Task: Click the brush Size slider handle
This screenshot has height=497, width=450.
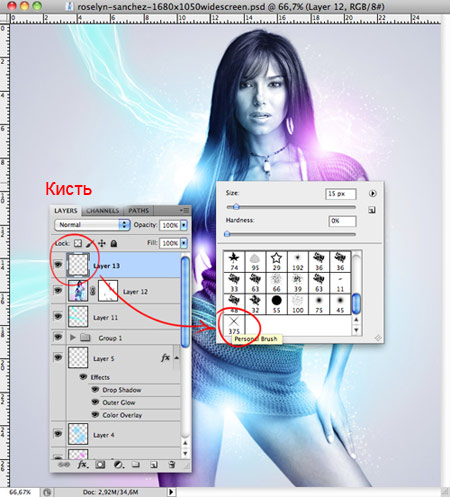Action: tap(236, 207)
